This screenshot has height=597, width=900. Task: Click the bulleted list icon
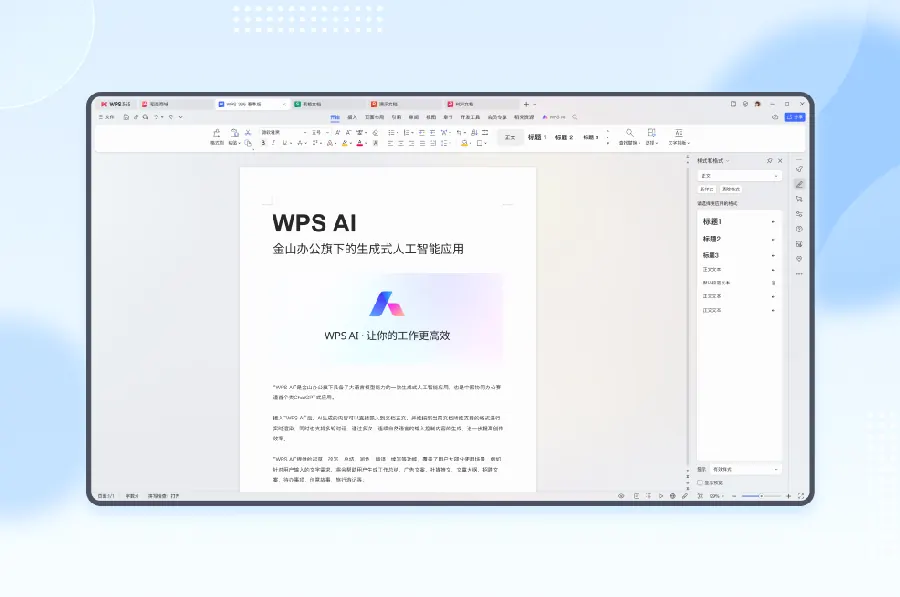pyautogui.click(x=391, y=133)
